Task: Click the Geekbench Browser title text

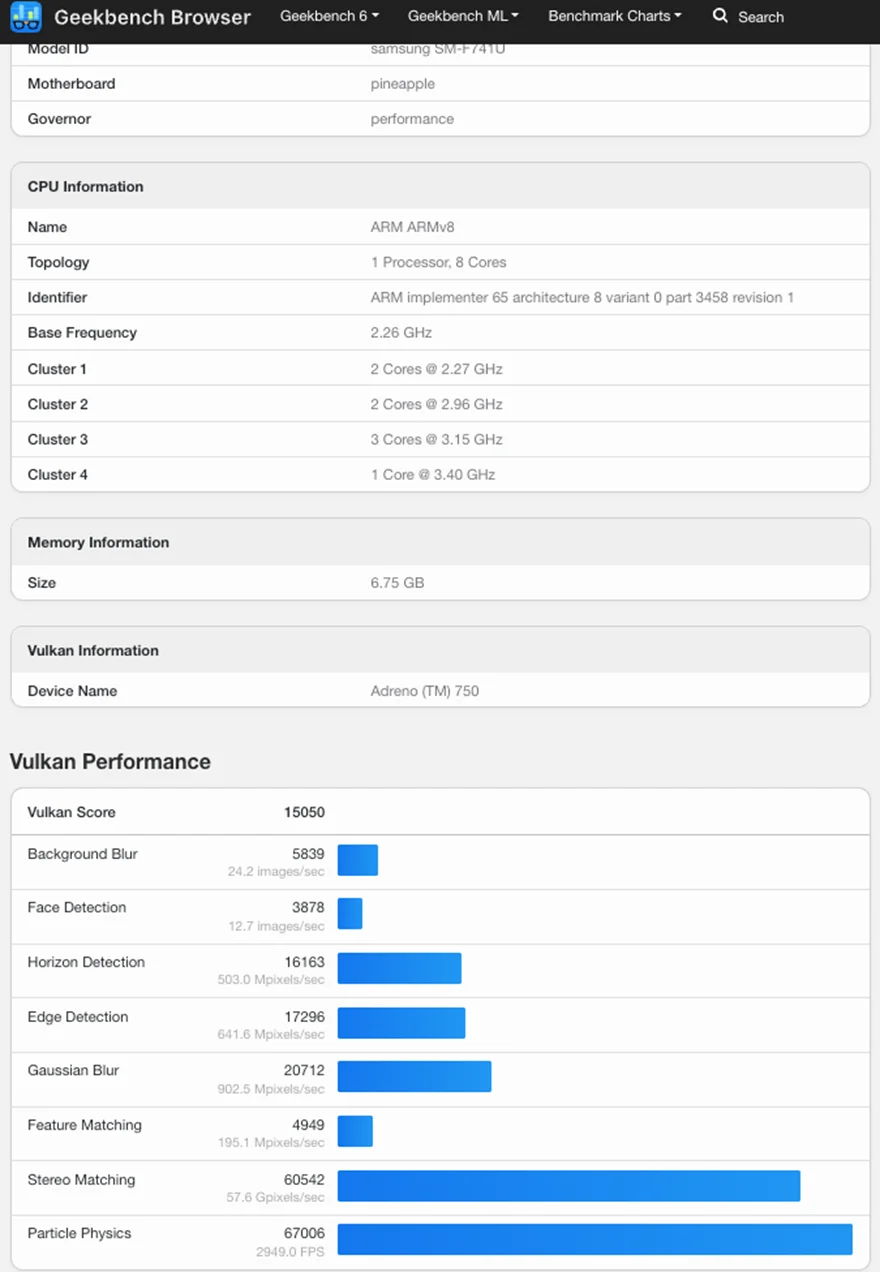Action: click(152, 17)
